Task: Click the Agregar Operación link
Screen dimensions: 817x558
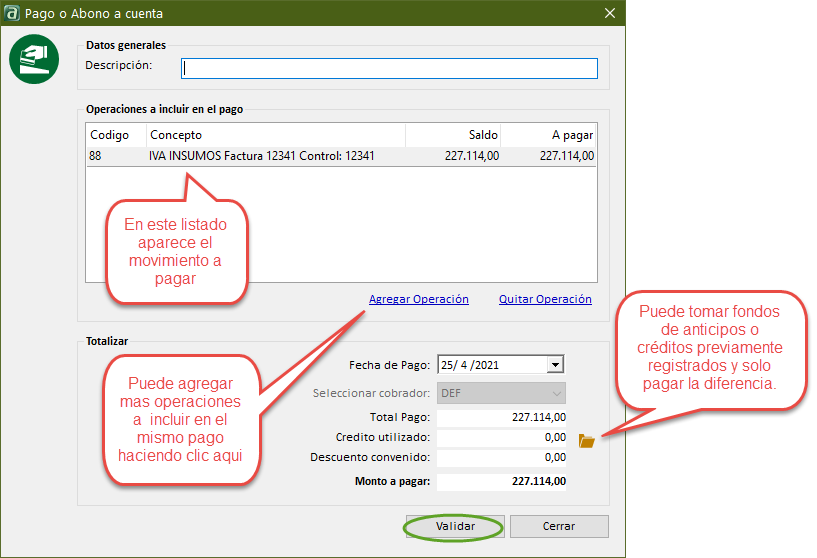Action: (418, 299)
